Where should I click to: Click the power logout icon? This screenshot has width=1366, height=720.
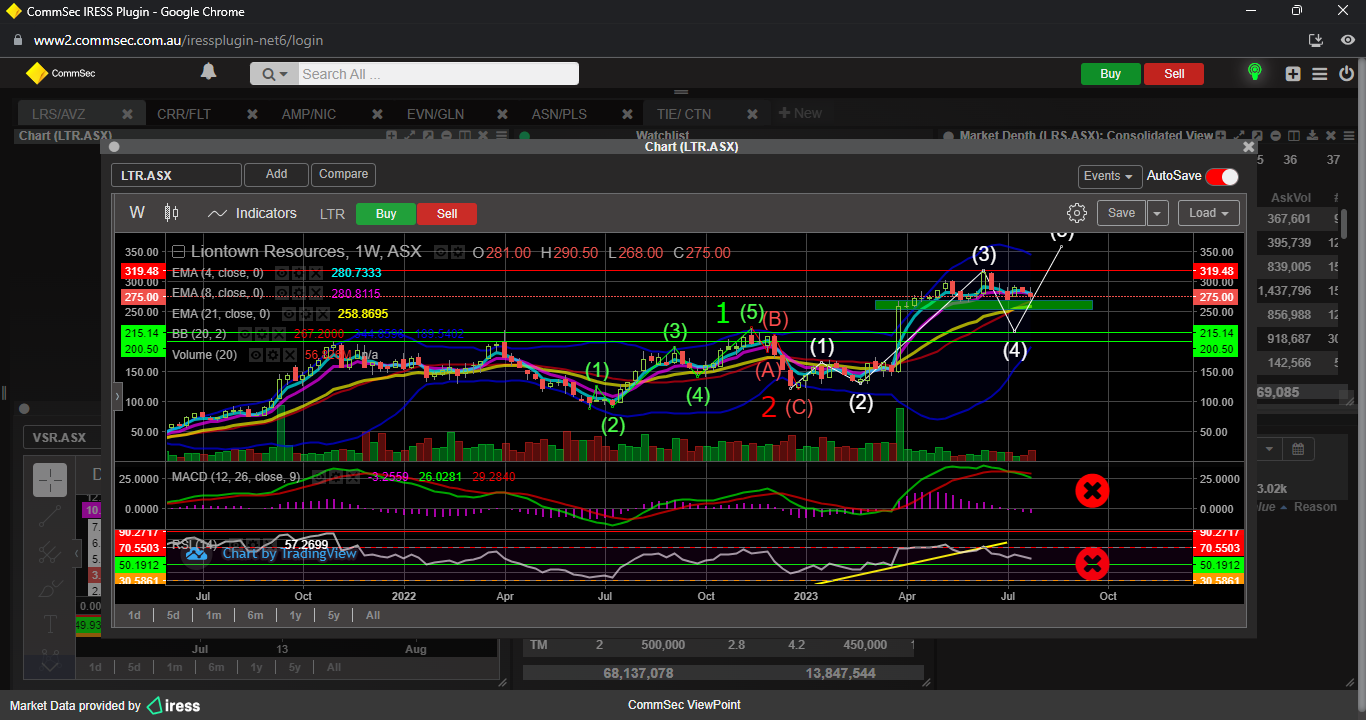[x=1346, y=73]
